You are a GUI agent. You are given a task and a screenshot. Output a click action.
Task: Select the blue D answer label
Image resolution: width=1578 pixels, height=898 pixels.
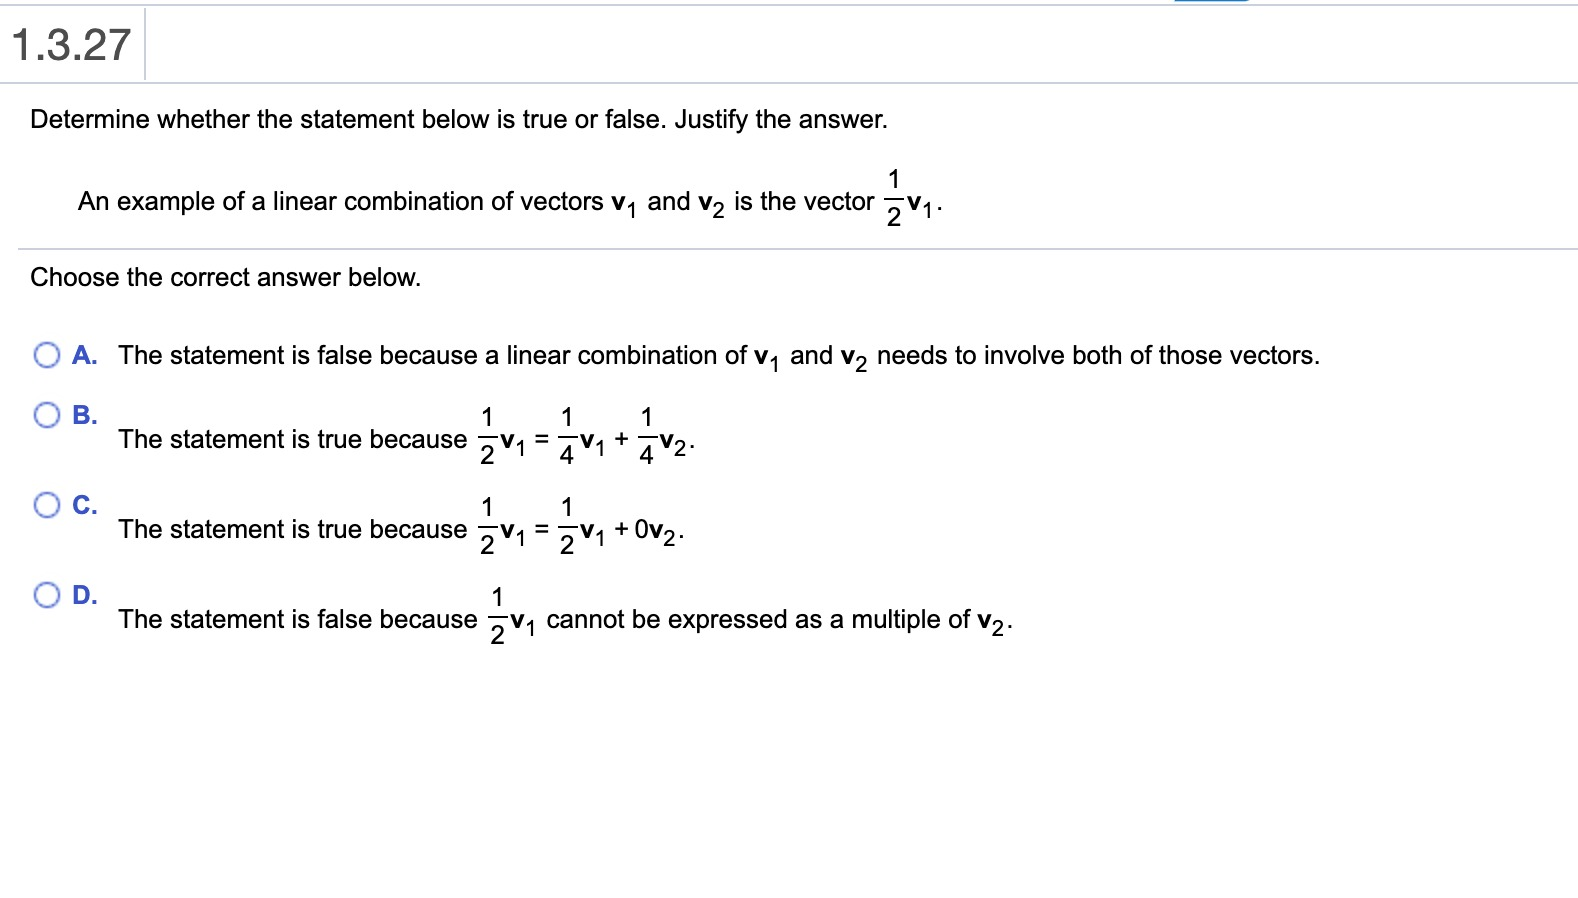tap(86, 593)
